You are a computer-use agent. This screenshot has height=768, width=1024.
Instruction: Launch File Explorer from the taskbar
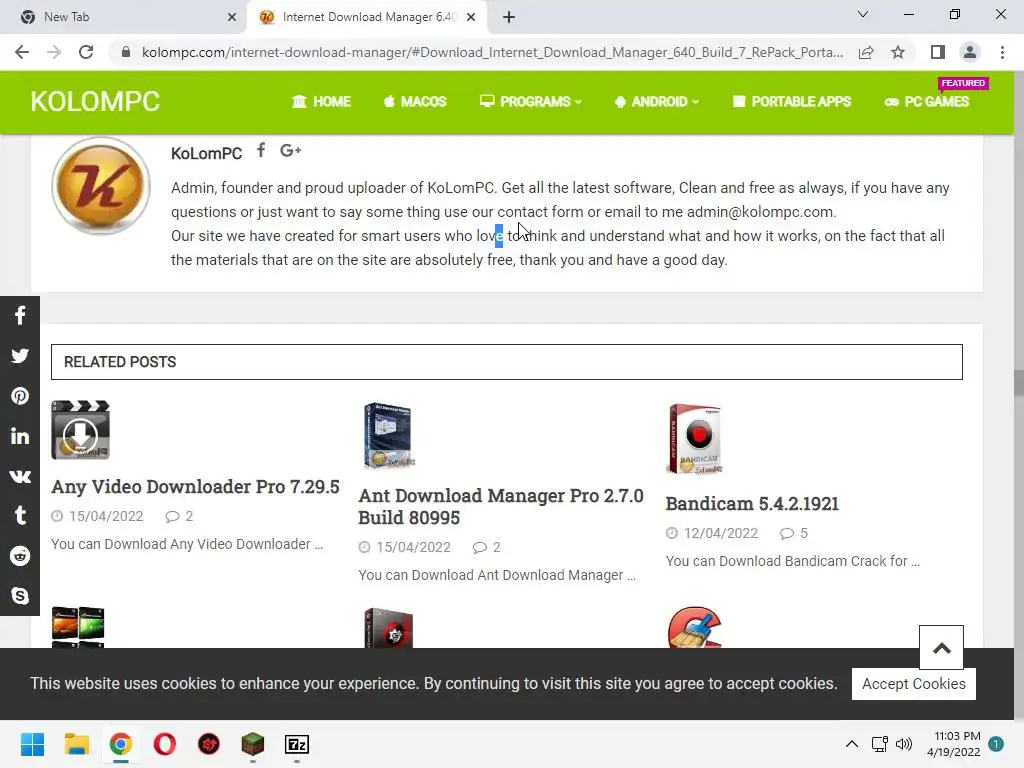(x=76, y=744)
